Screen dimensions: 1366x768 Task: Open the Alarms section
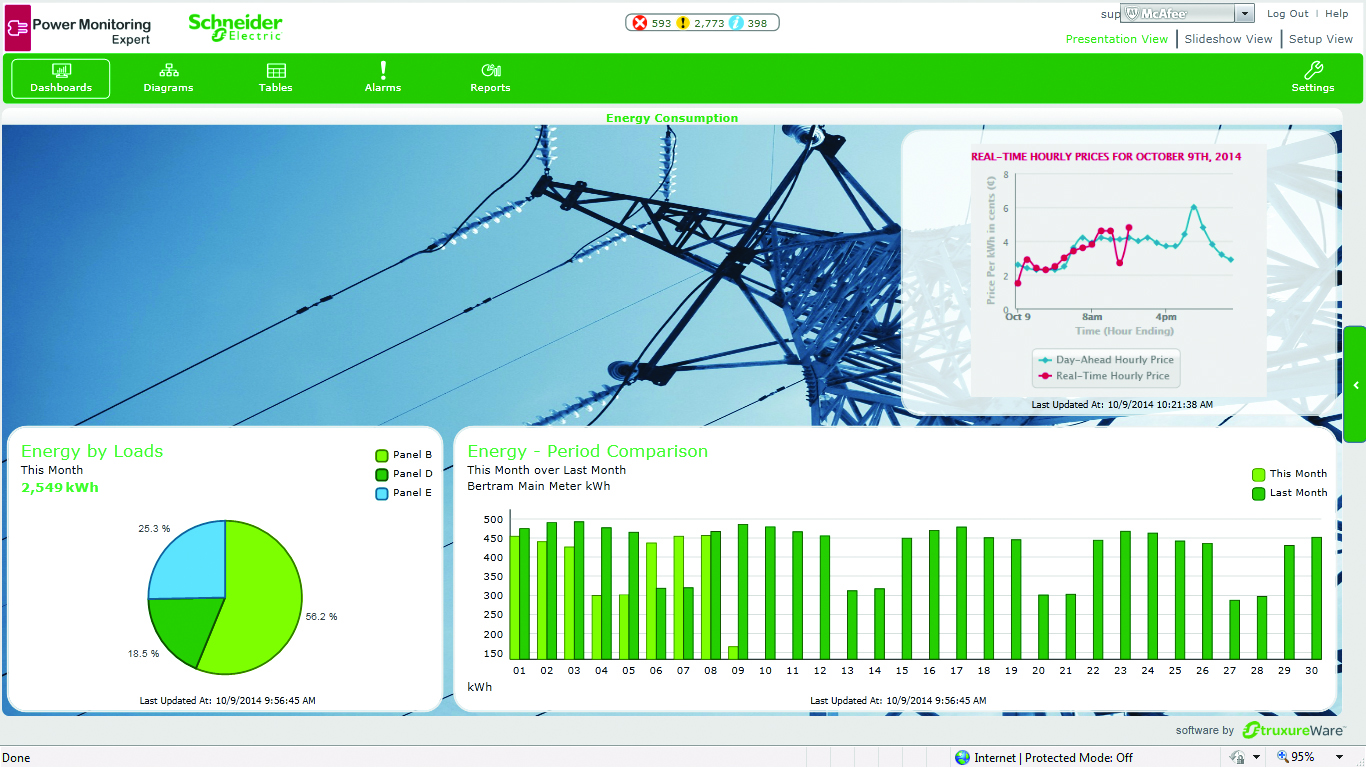click(x=383, y=78)
